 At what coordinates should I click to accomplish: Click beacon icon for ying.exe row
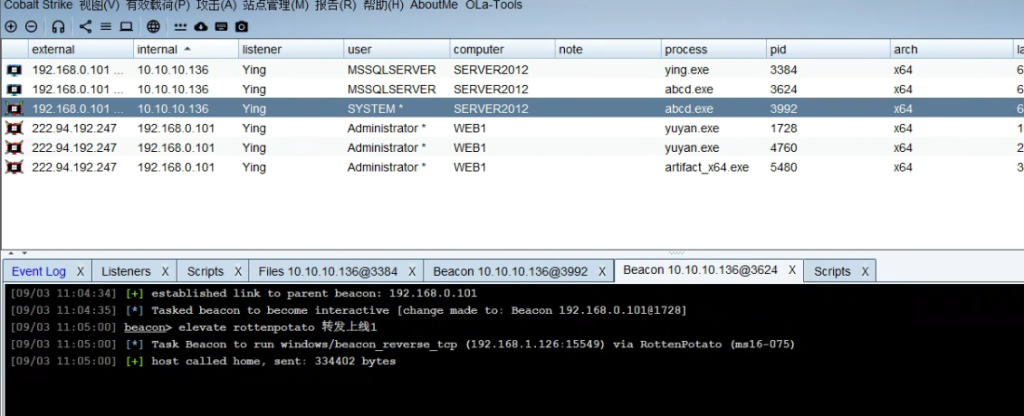click(14, 70)
